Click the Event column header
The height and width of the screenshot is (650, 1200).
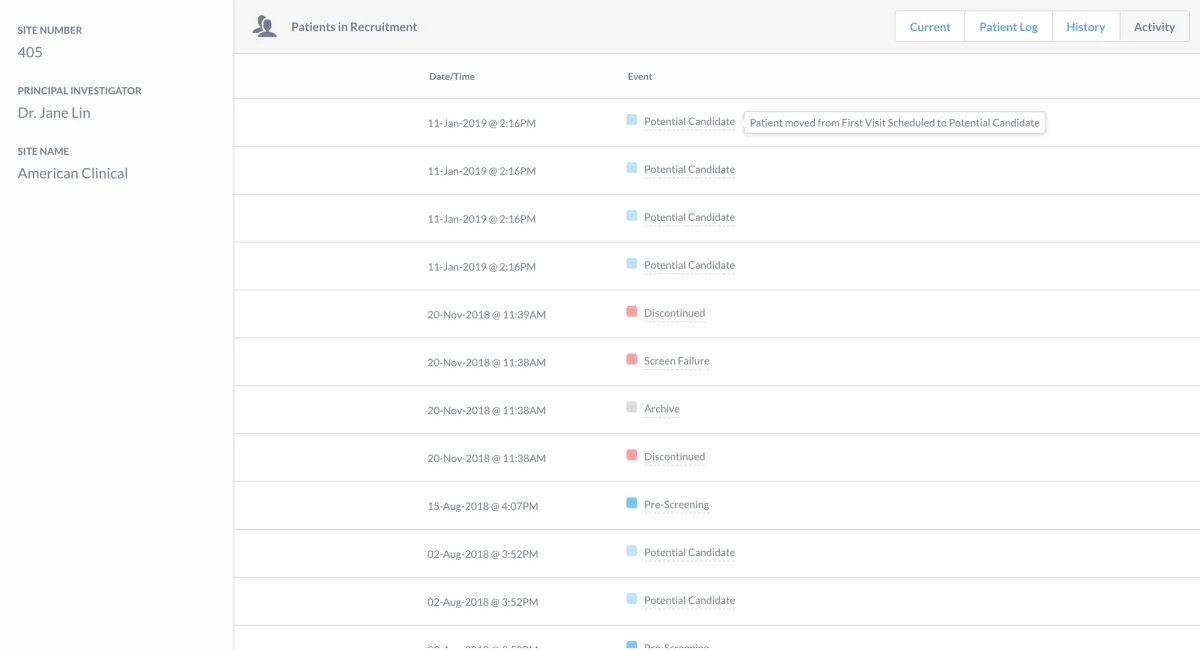[x=639, y=76]
